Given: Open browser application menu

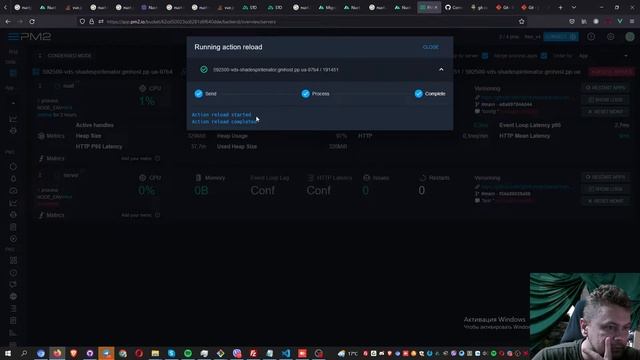Looking at the screenshot, I should click(632, 21).
